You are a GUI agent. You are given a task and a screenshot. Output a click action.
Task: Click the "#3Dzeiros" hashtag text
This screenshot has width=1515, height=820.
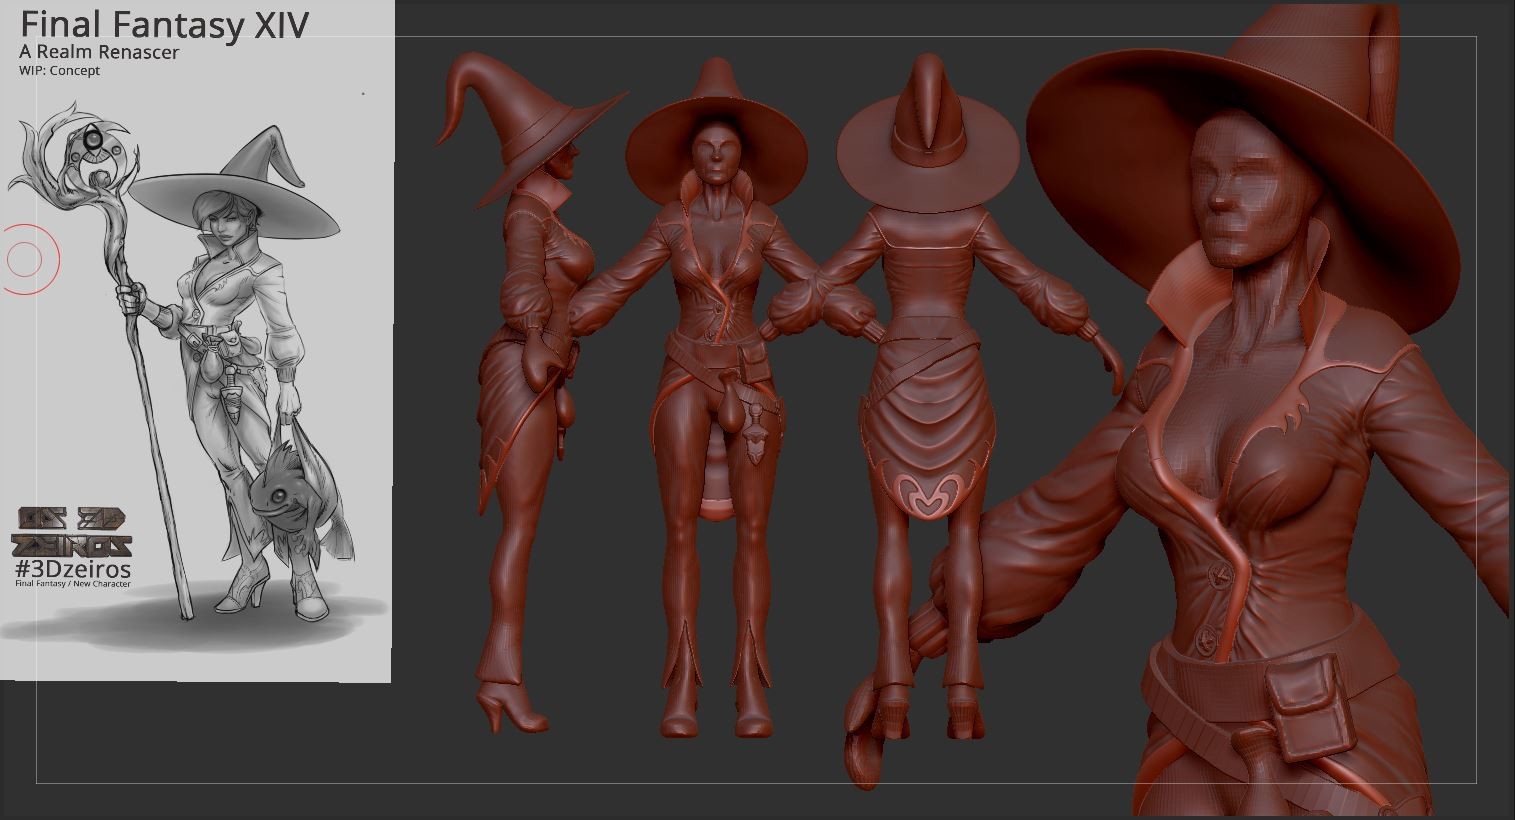click(72, 569)
